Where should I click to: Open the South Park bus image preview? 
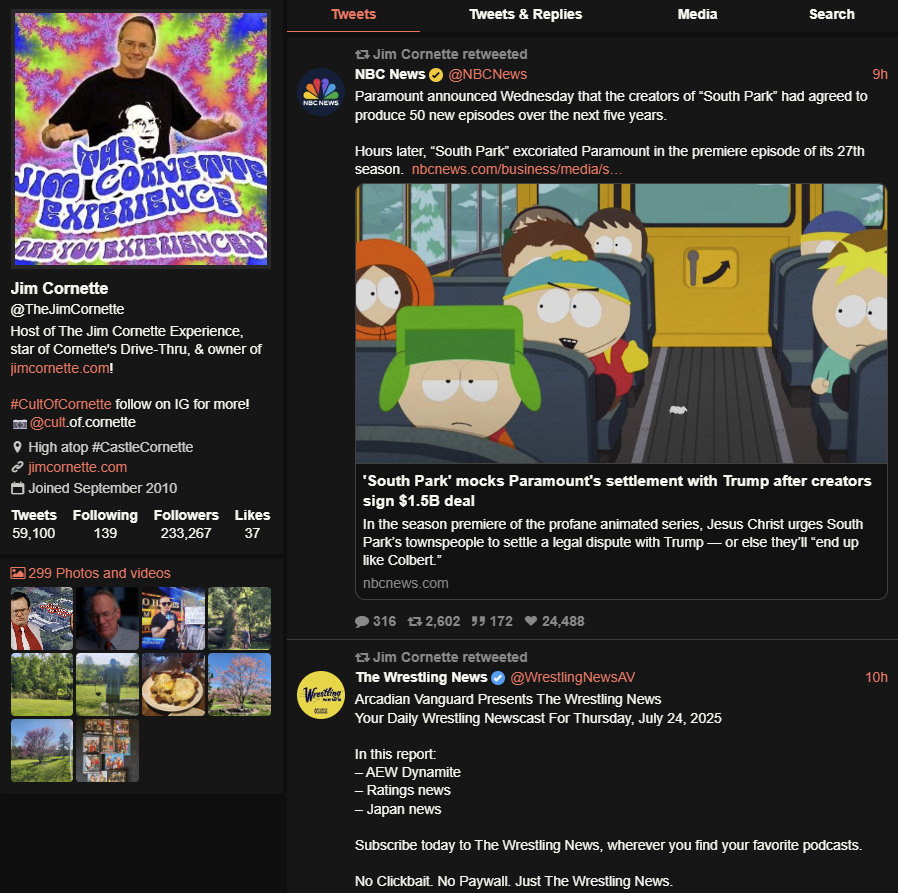pos(621,324)
